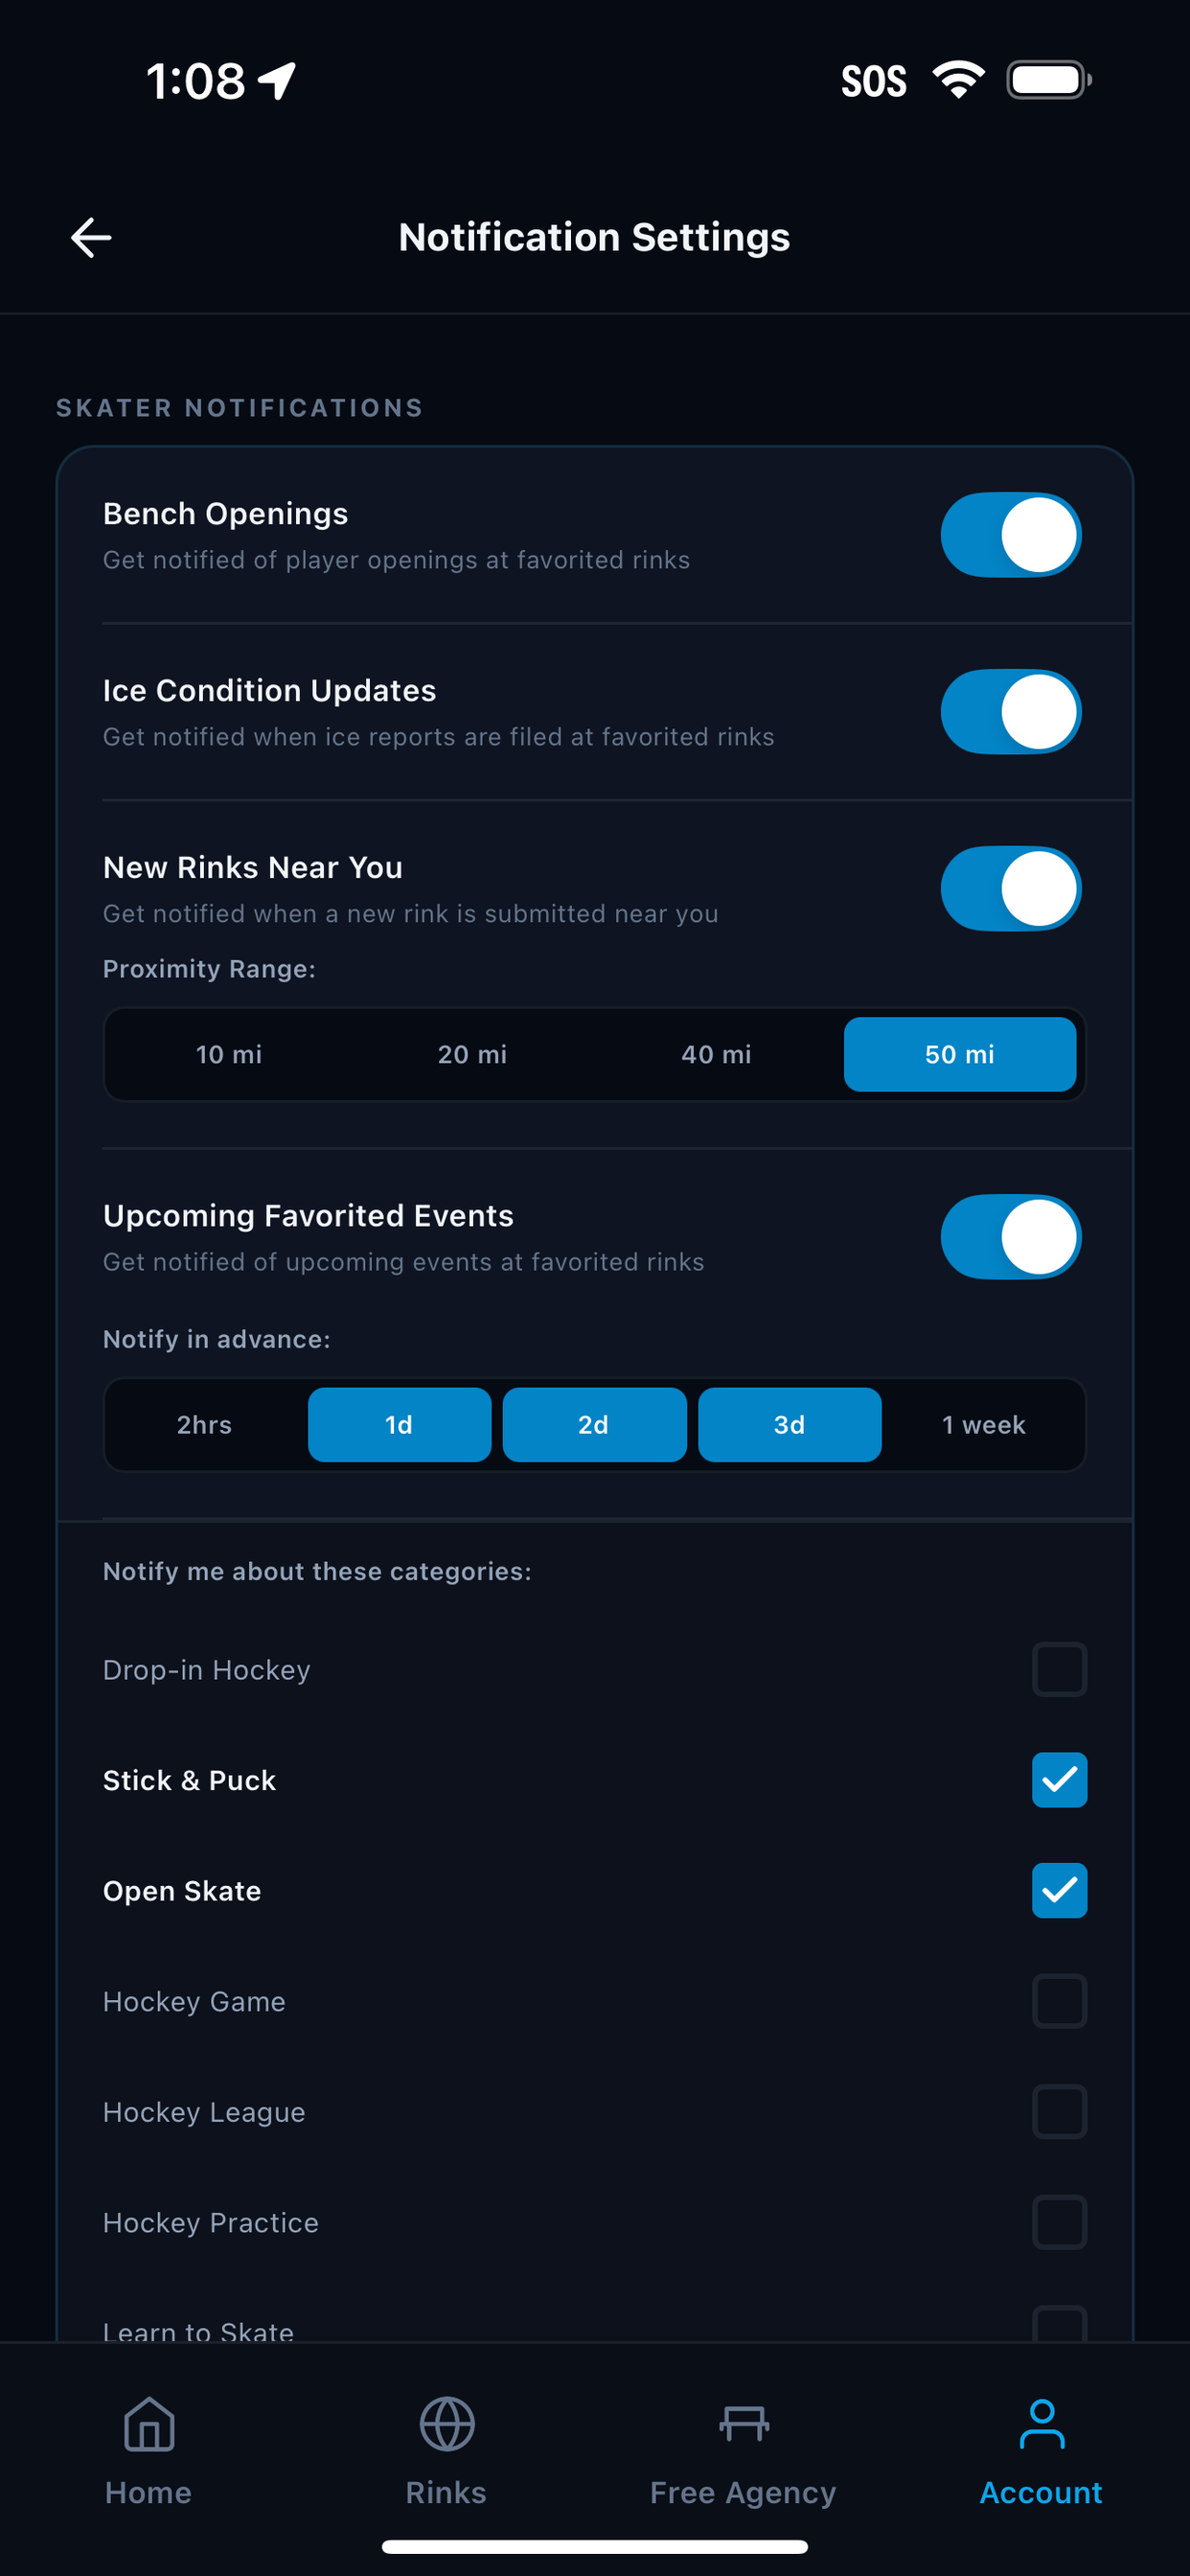The image size is (1190, 2576).
Task: Switch off Upcoming Favorited Events
Action: pos(1010,1237)
